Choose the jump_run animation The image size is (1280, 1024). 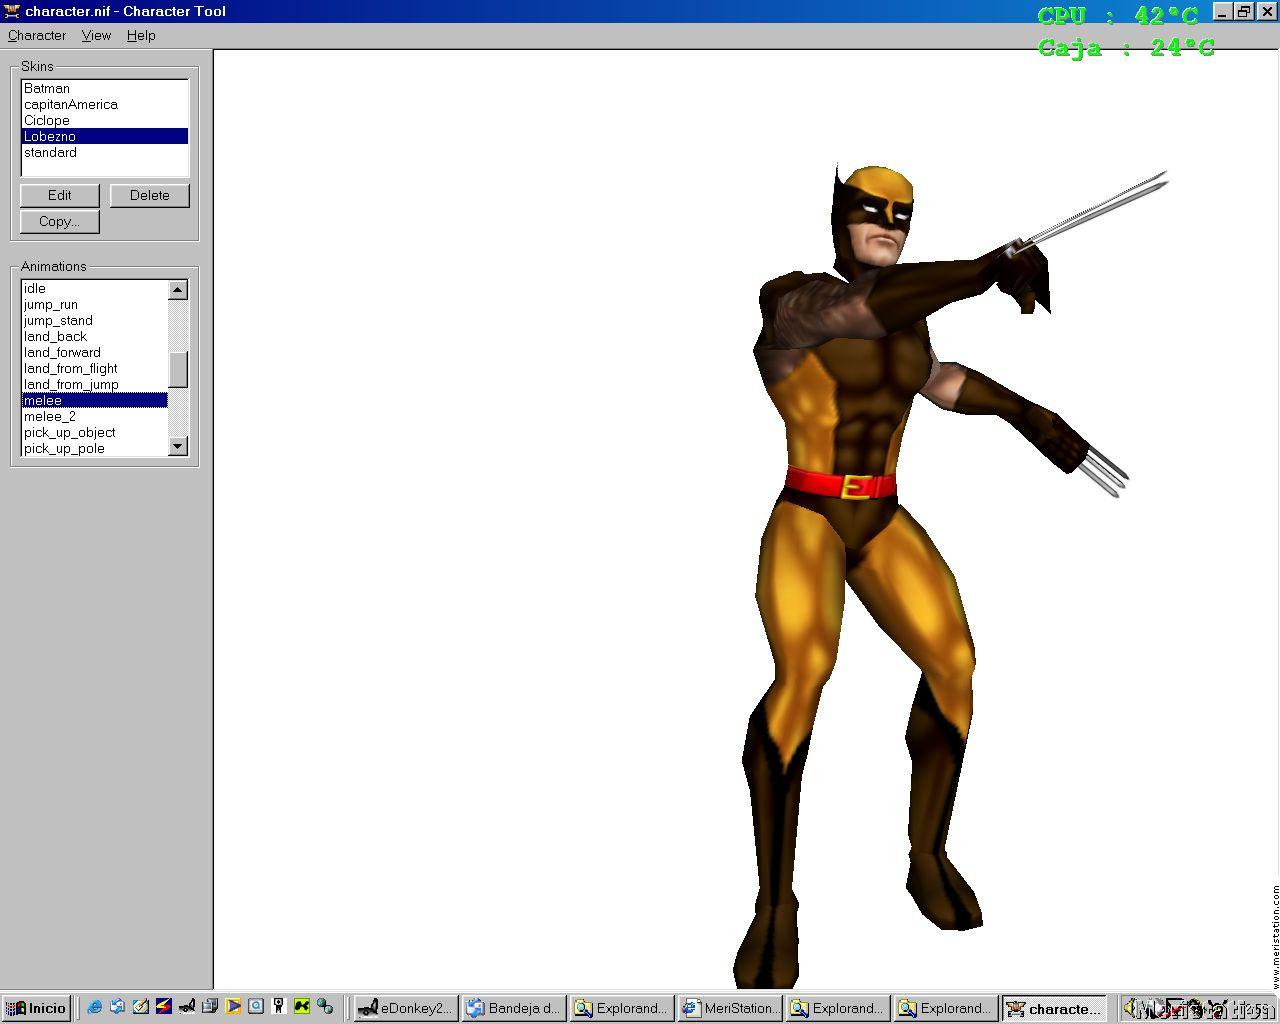pos(95,304)
